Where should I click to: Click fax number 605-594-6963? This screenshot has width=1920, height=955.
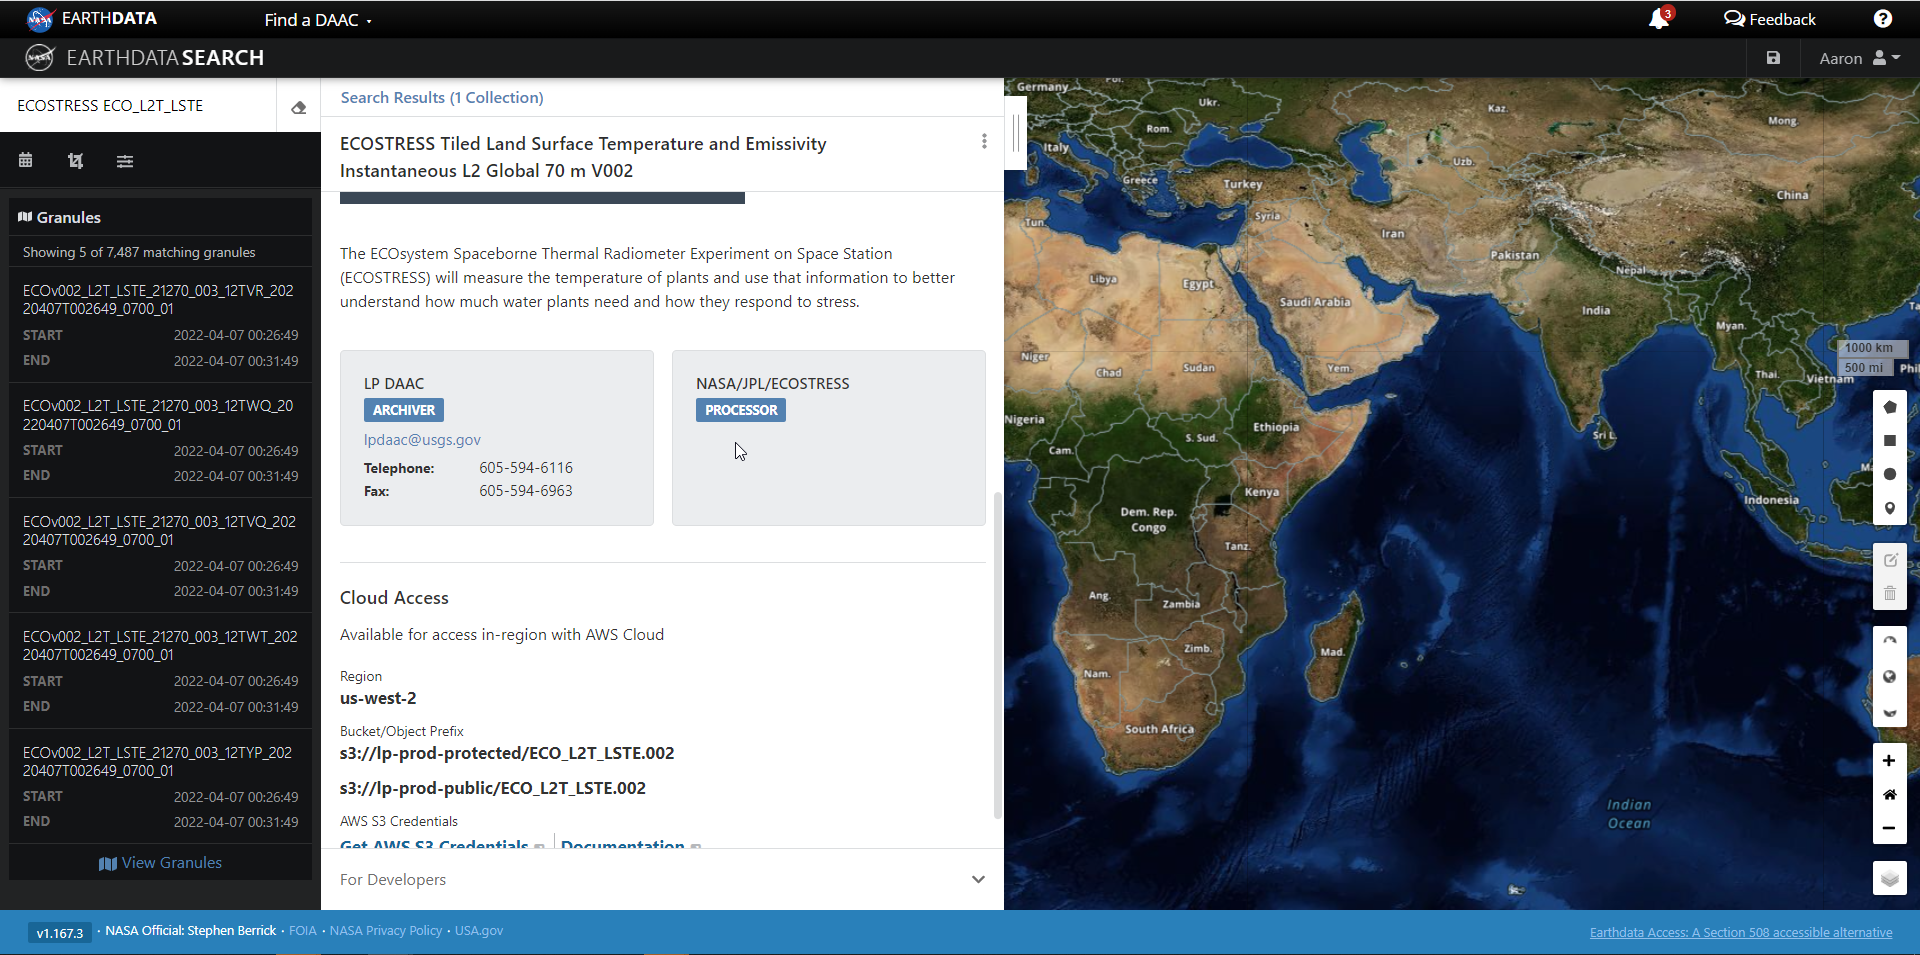click(x=526, y=491)
